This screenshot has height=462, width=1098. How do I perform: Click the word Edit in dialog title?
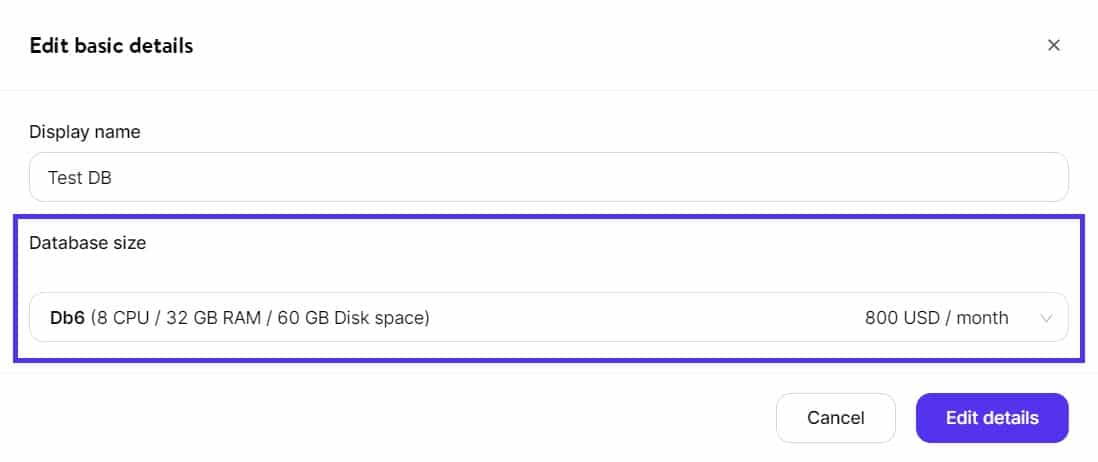(47, 45)
